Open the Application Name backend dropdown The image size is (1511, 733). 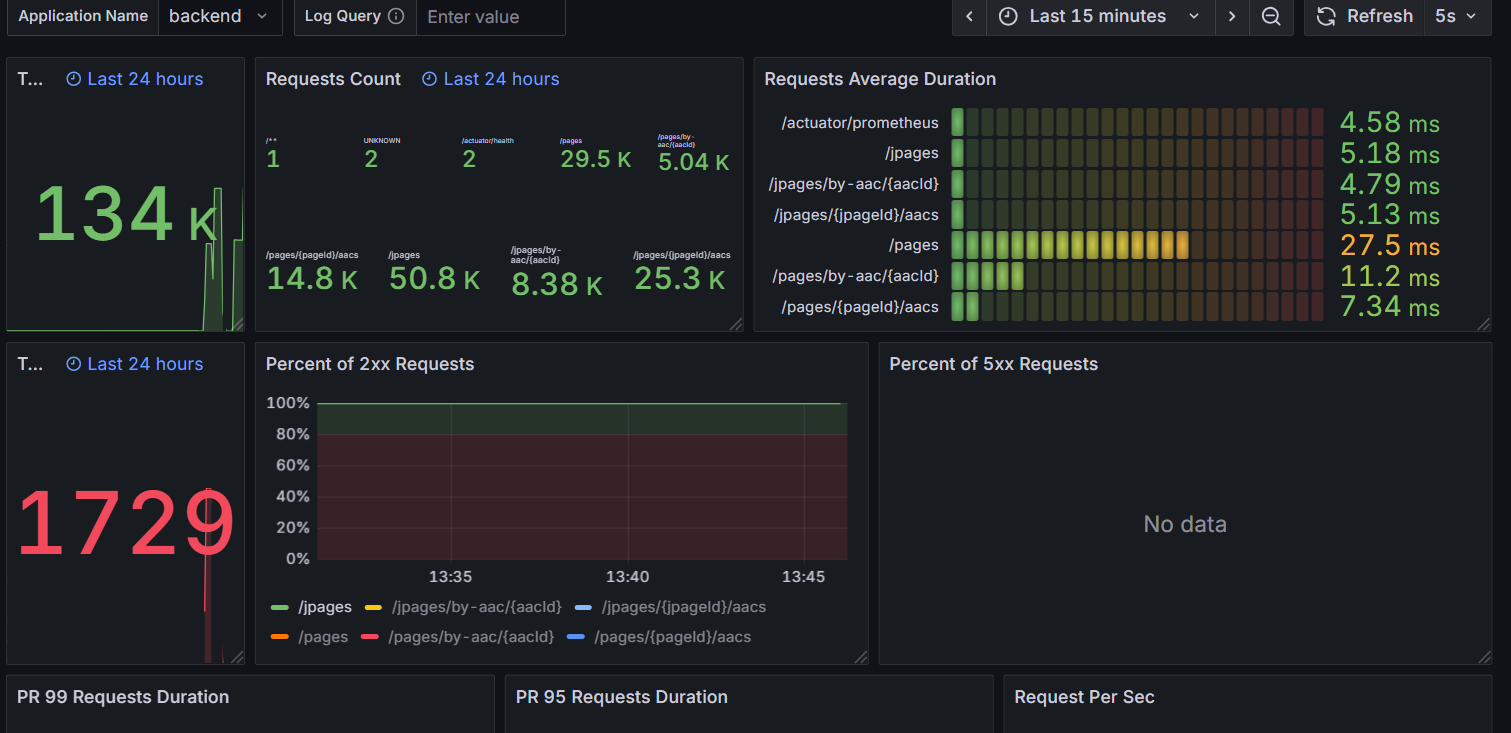[219, 17]
